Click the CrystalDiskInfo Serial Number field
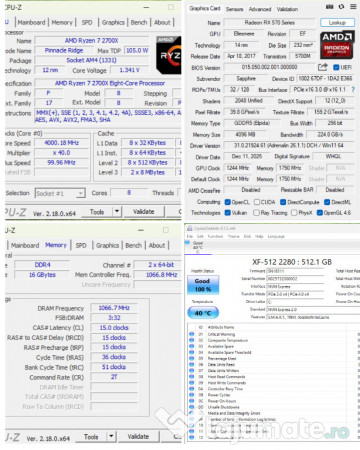 pyautogui.click(x=295, y=279)
